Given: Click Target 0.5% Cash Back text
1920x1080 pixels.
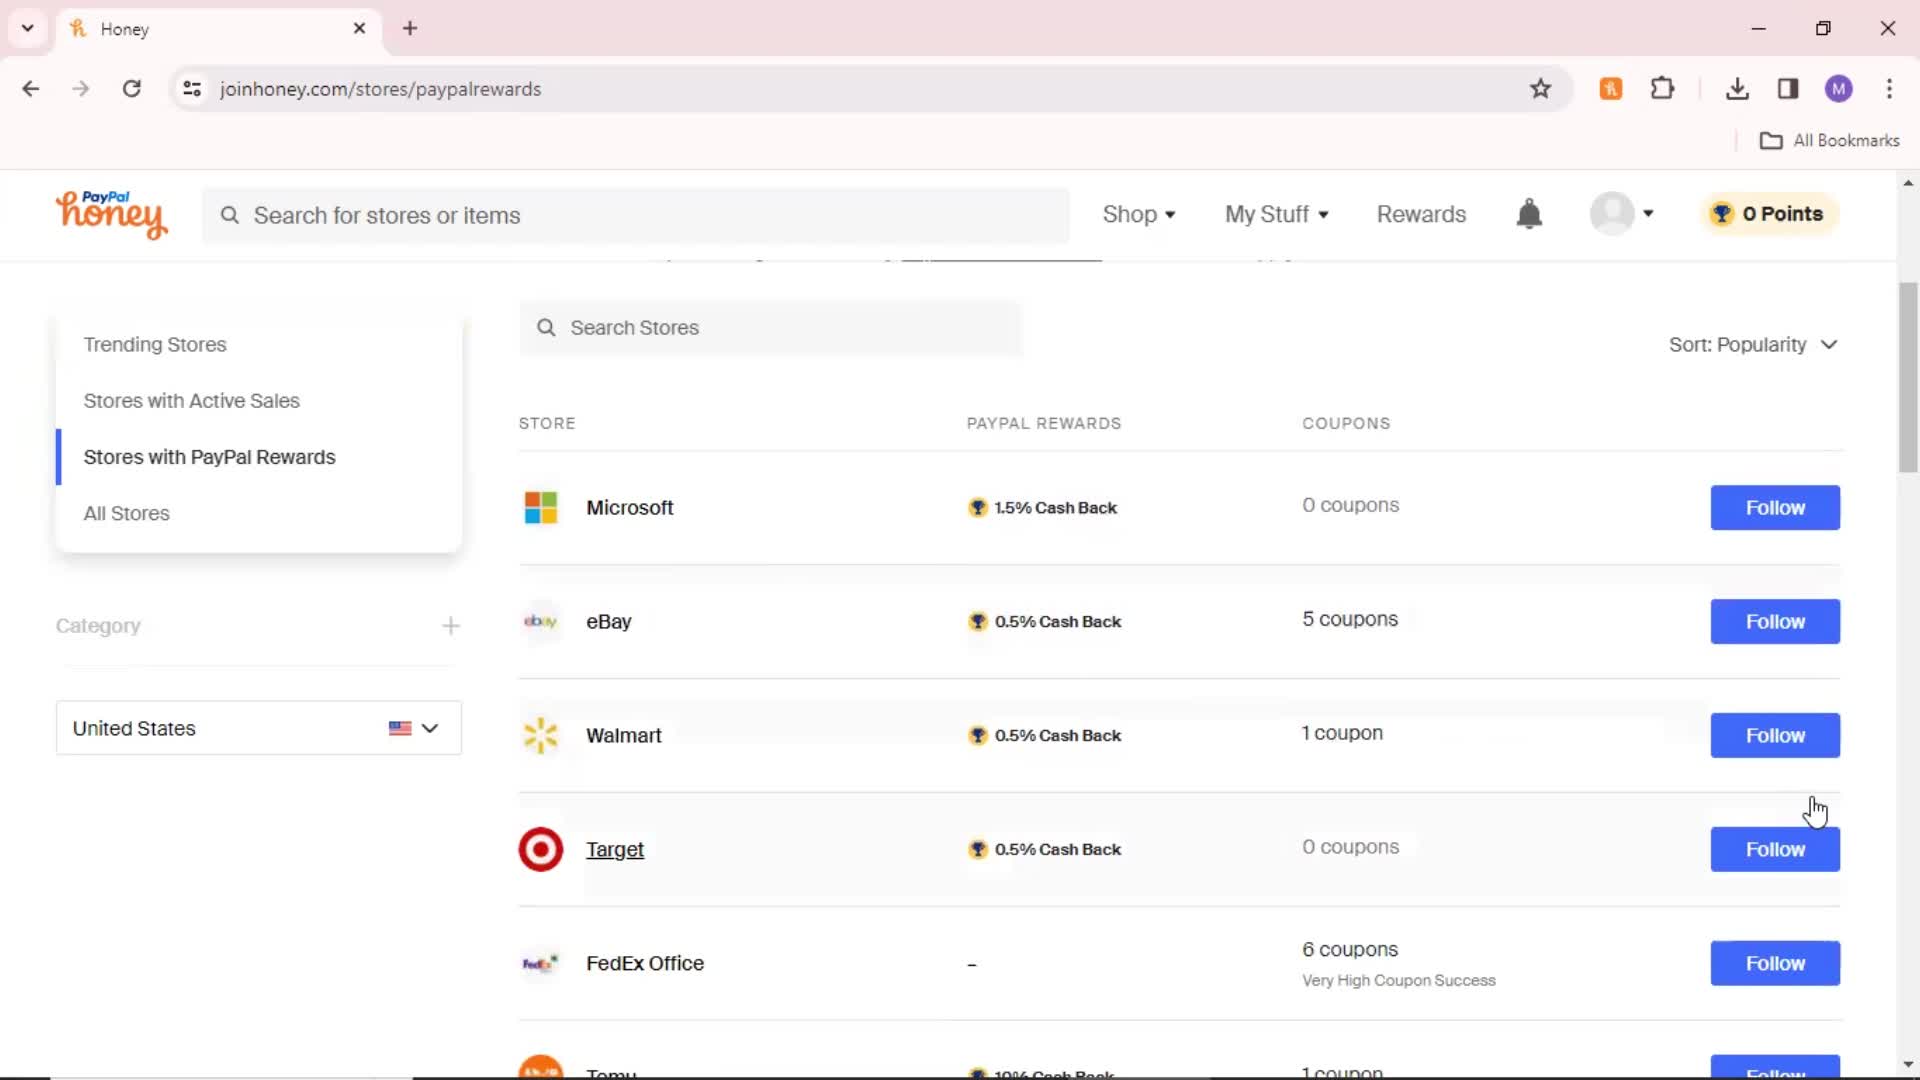Looking at the screenshot, I should pyautogui.click(x=1057, y=850).
